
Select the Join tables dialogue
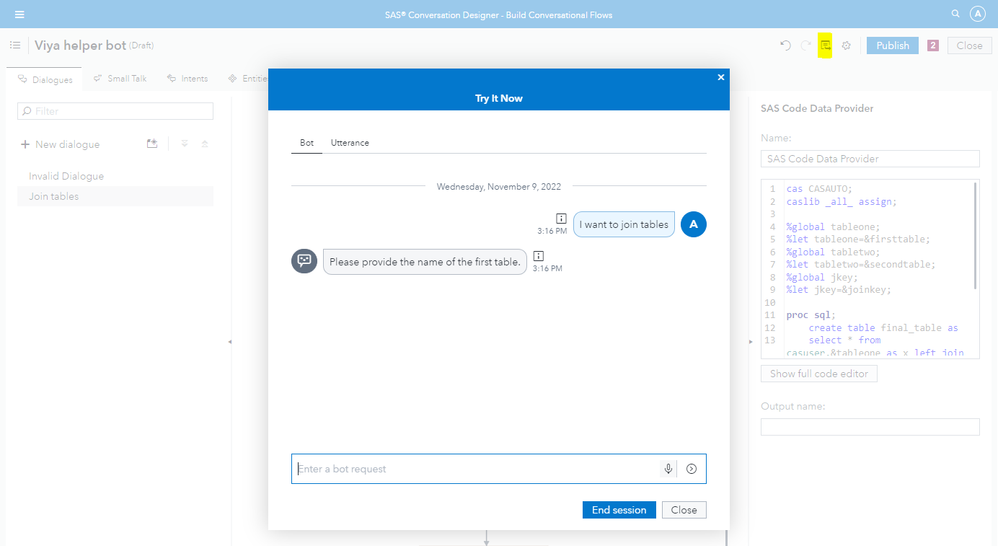coord(115,196)
